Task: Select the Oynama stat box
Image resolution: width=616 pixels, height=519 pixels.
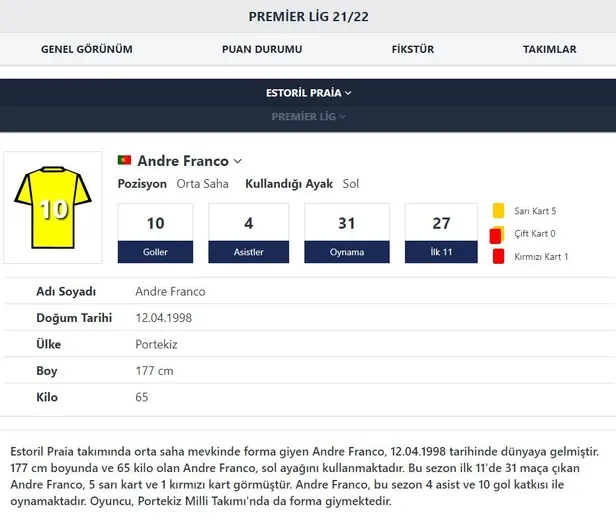Action: click(x=346, y=233)
